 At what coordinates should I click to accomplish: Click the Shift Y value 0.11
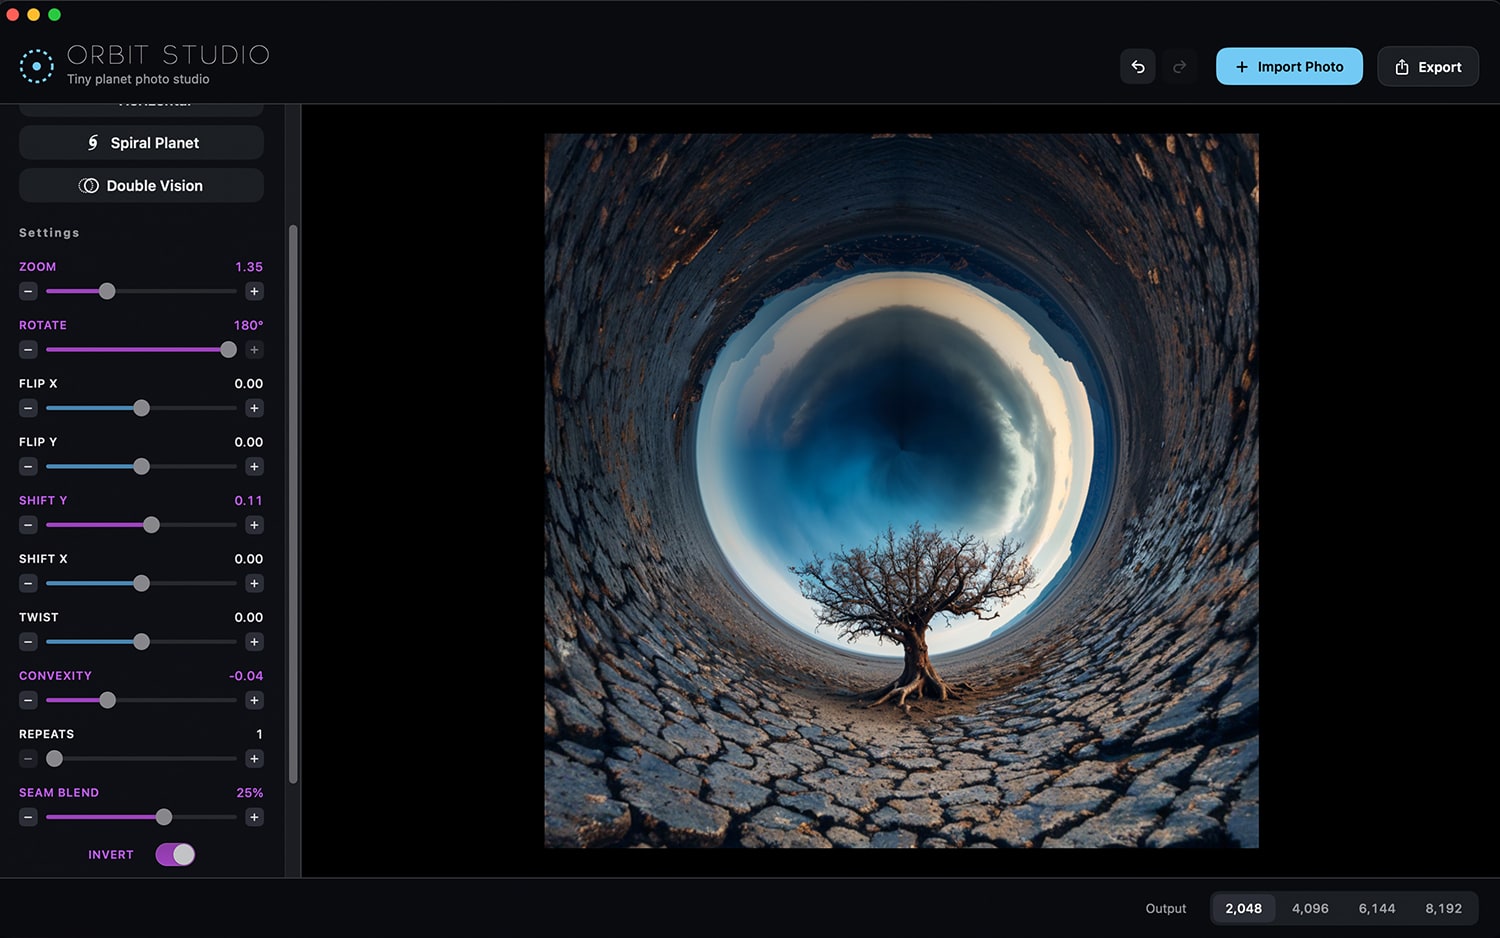249,501
